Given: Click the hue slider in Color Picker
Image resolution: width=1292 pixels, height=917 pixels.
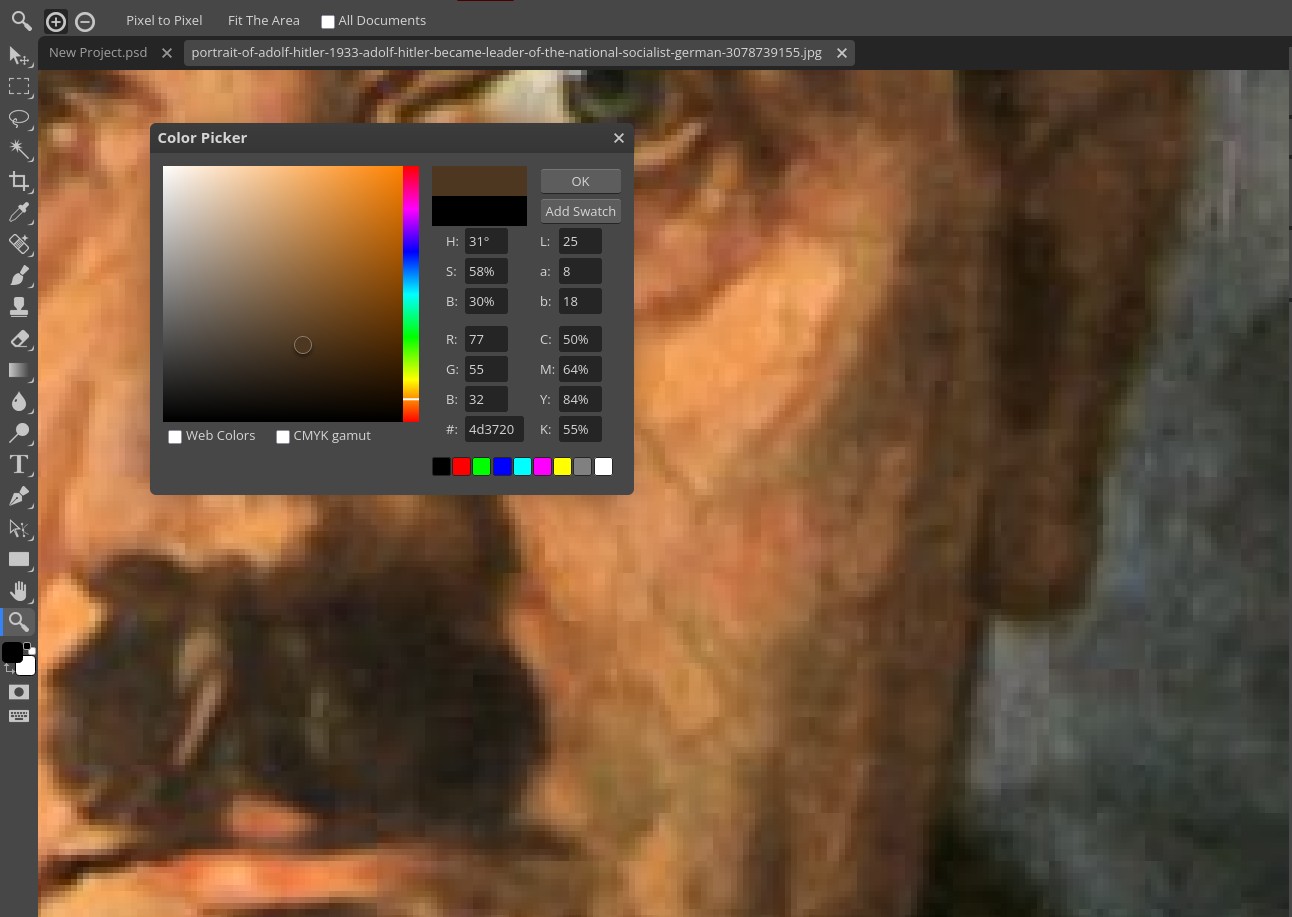Looking at the screenshot, I should click(x=411, y=294).
